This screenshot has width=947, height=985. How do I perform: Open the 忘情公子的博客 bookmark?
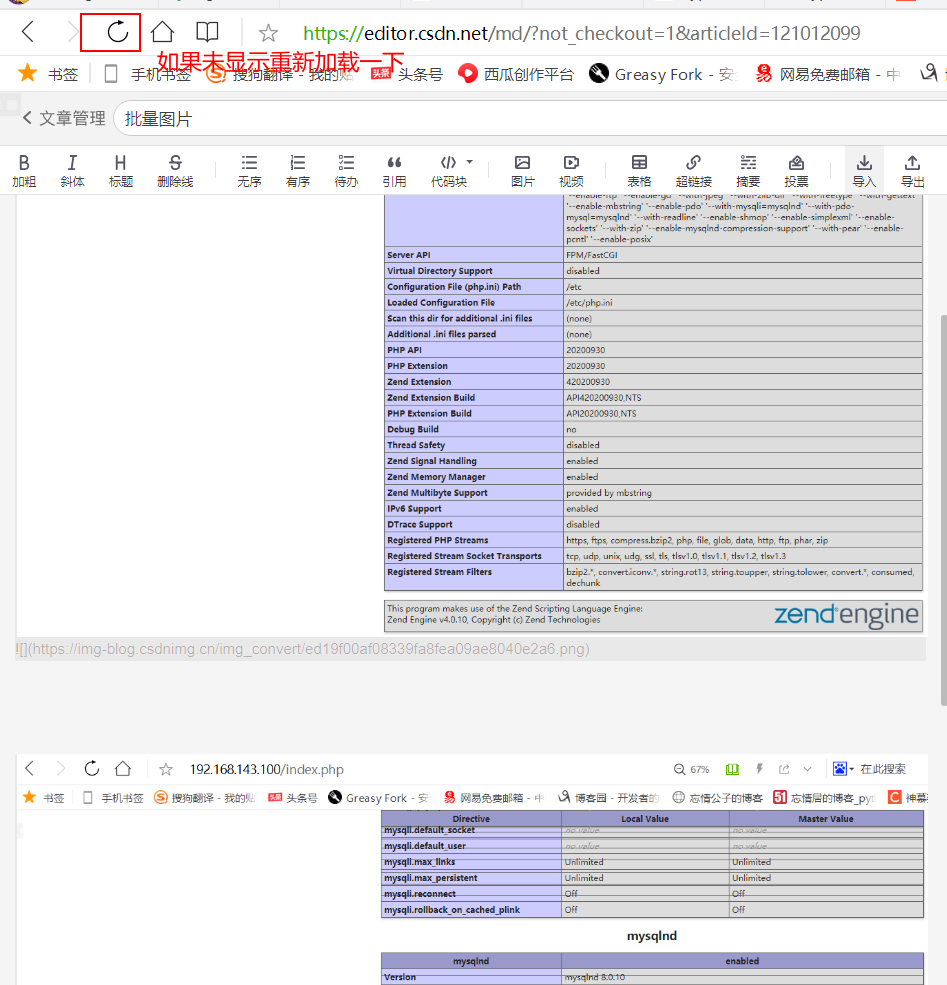coord(717,798)
